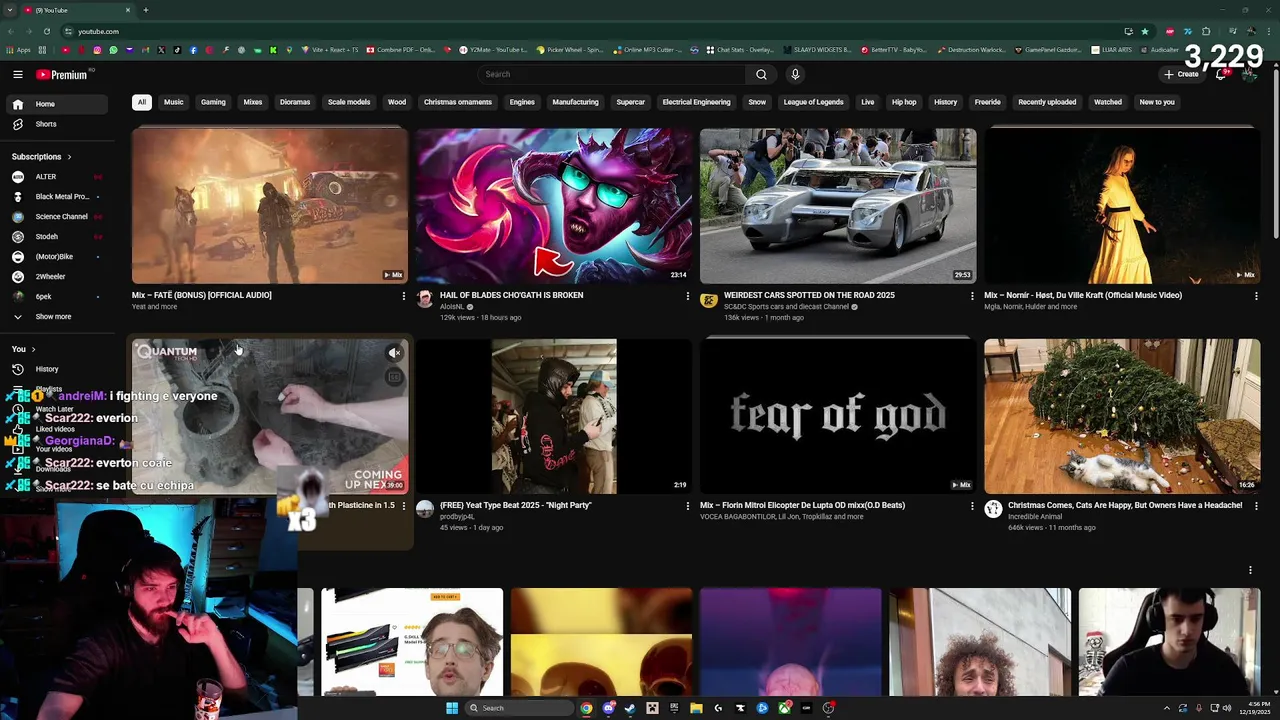Open the Subscriptions section chevron
The height and width of the screenshot is (720, 1280).
tap(69, 157)
